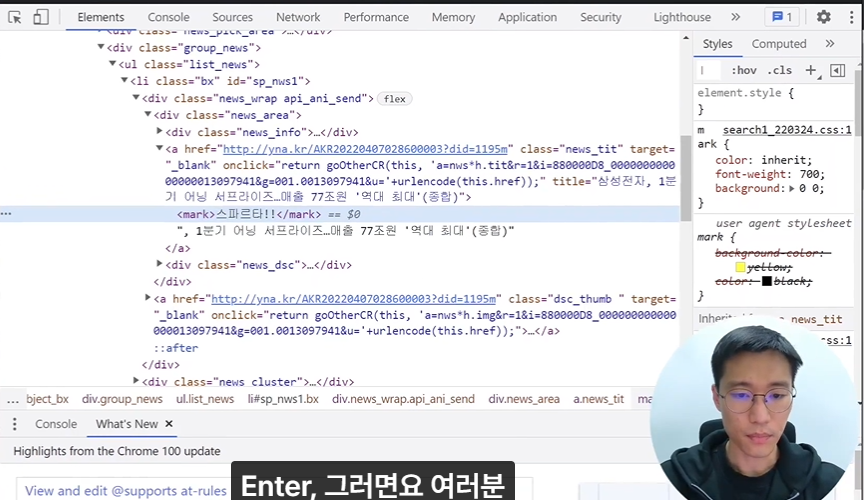Viewport: 864px width, 500px height.
Task: Collapse the div class="group_news" node
Action: pyautogui.click(x=101, y=47)
